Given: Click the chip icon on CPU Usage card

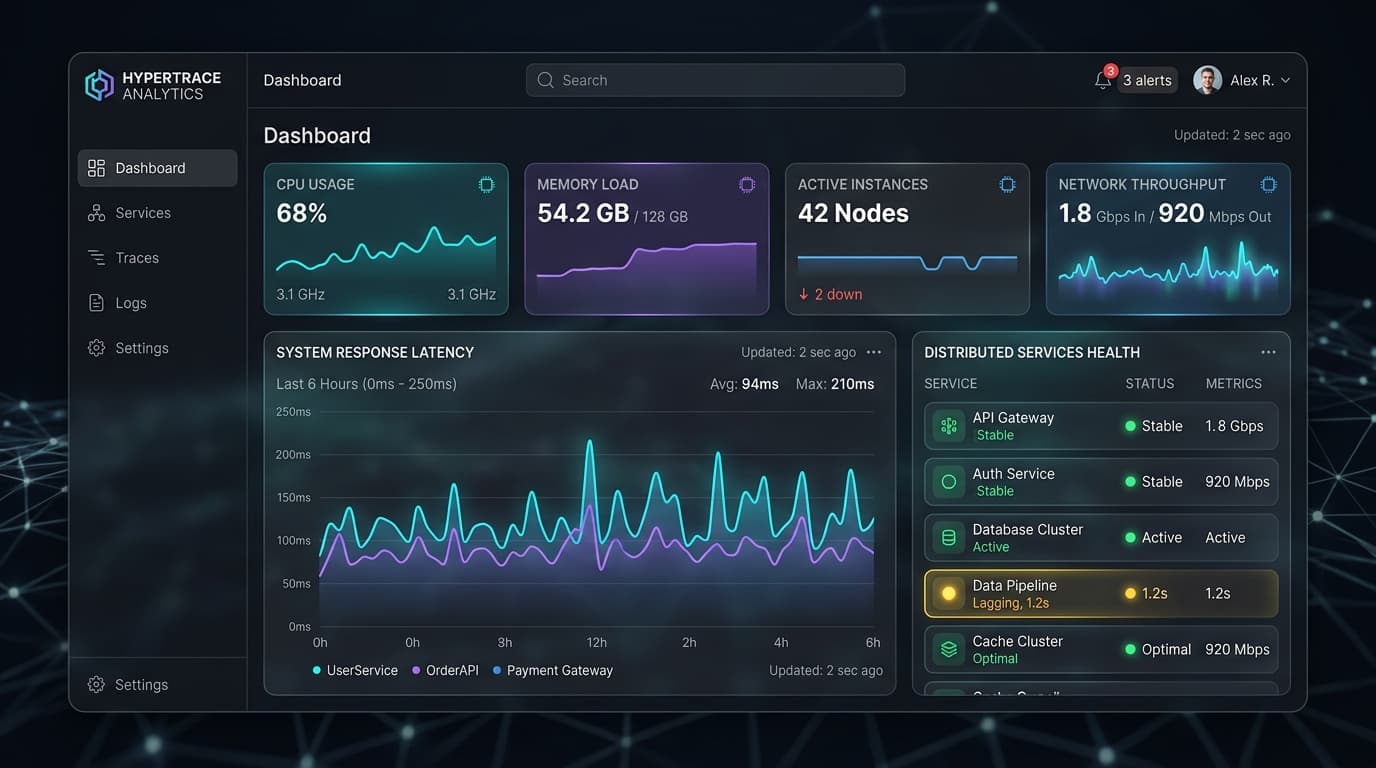Looking at the screenshot, I should pyautogui.click(x=486, y=185).
